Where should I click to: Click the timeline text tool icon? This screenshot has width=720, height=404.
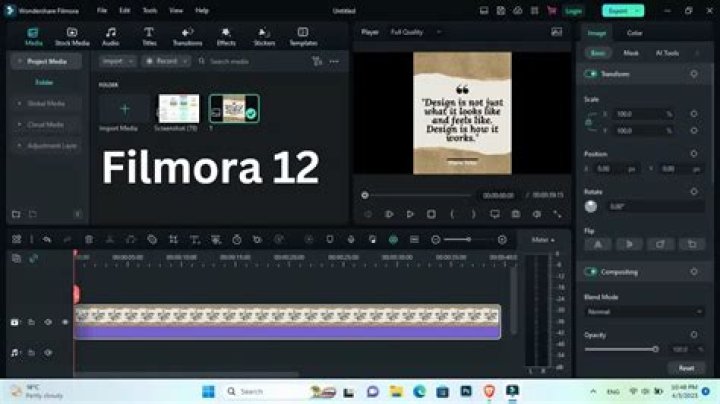point(195,239)
